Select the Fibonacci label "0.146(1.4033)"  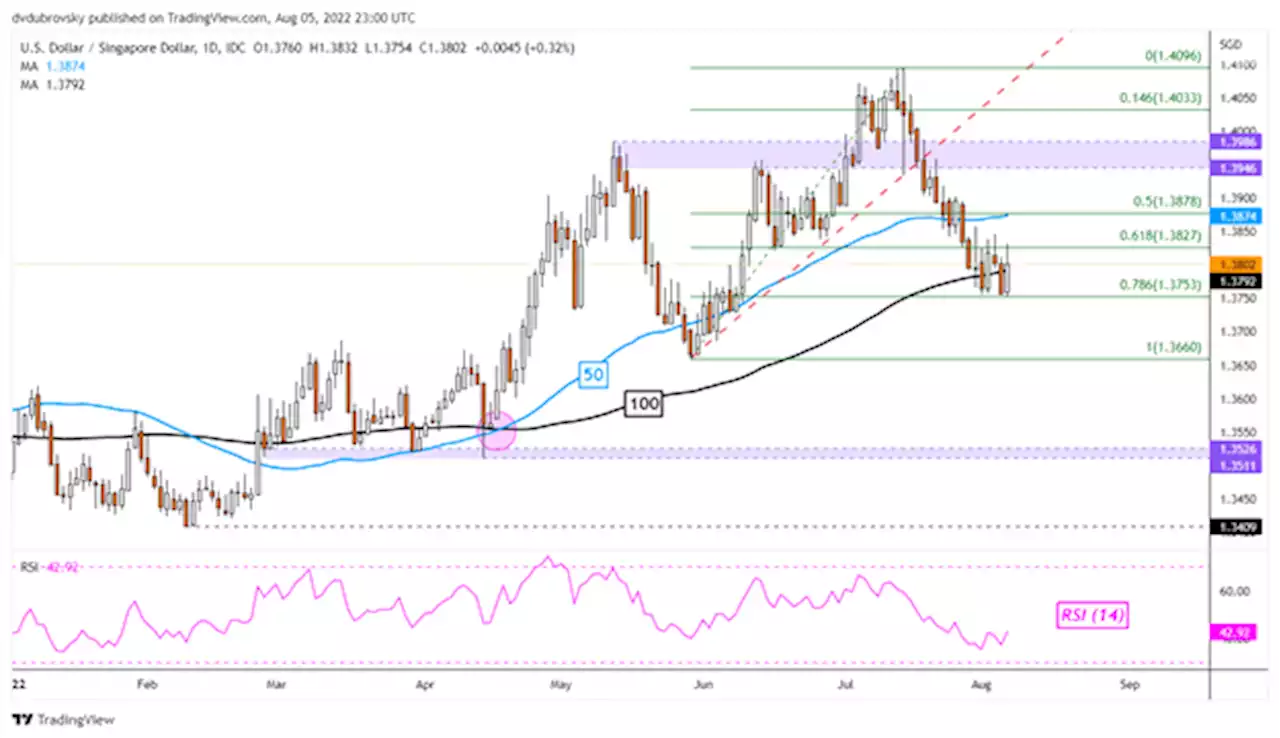point(1159,99)
